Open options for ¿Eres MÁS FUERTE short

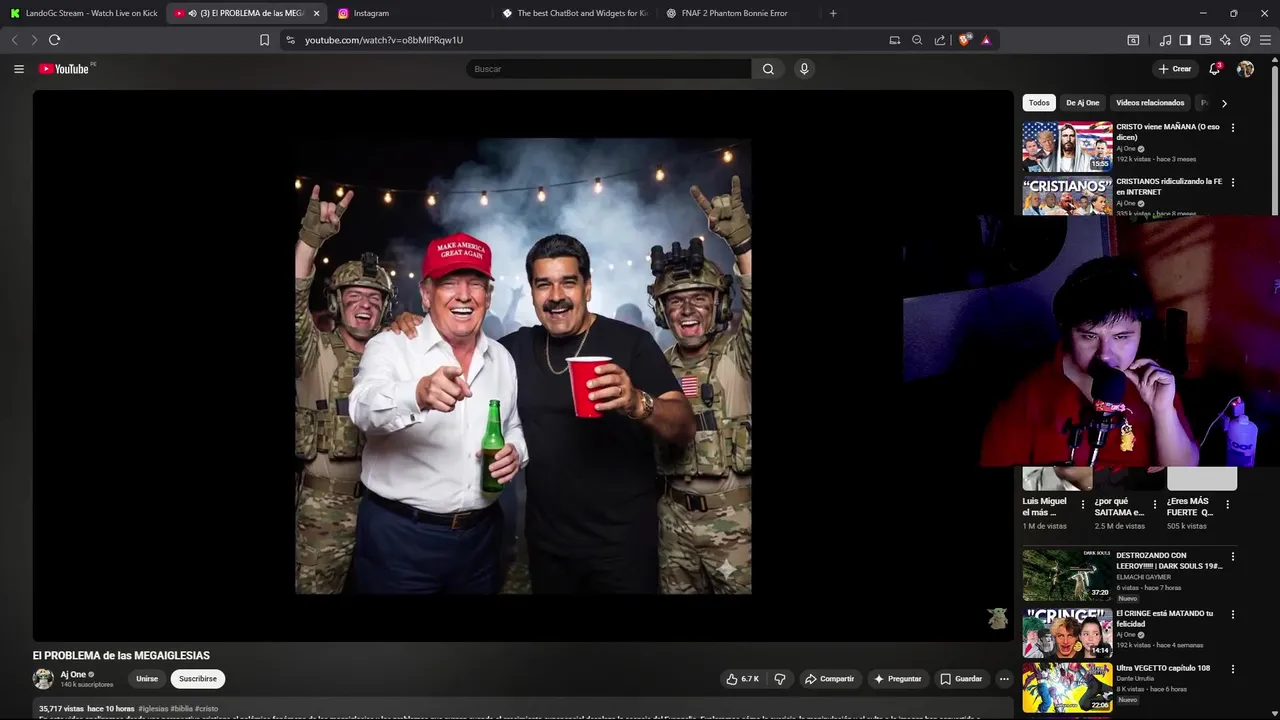click(x=1227, y=505)
